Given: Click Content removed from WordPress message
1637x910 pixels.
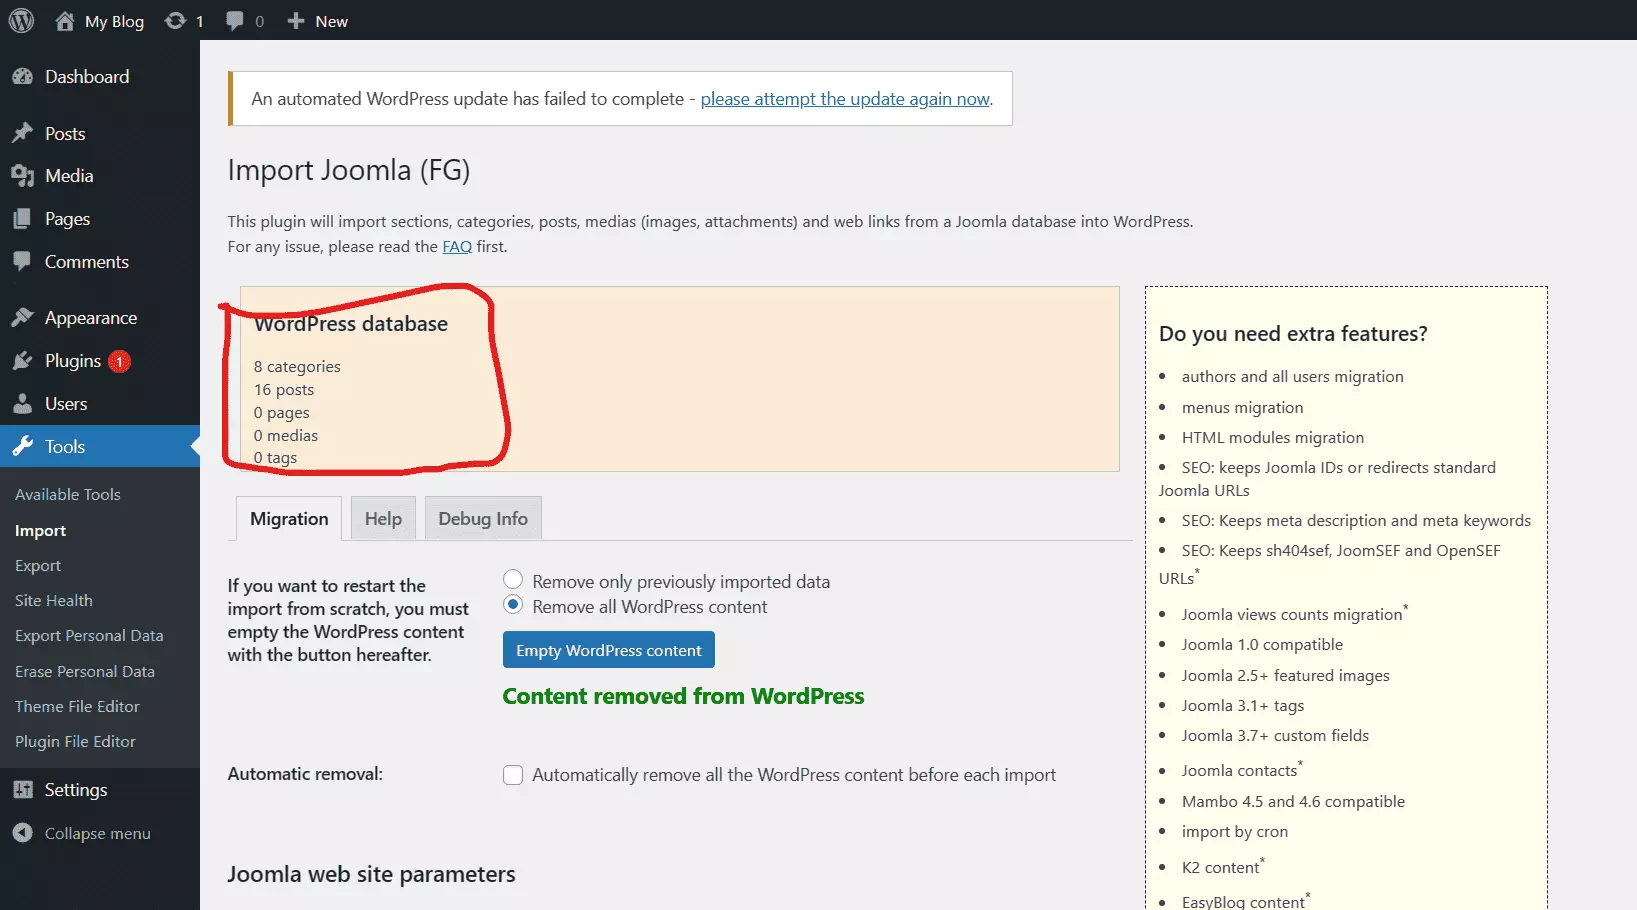Looking at the screenshot, I should [683, 696].
